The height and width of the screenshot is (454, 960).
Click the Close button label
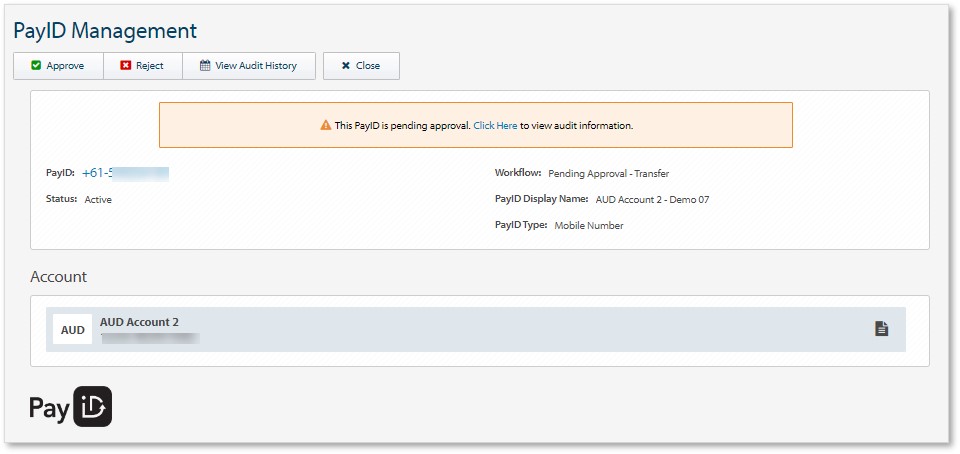point(368,66)
